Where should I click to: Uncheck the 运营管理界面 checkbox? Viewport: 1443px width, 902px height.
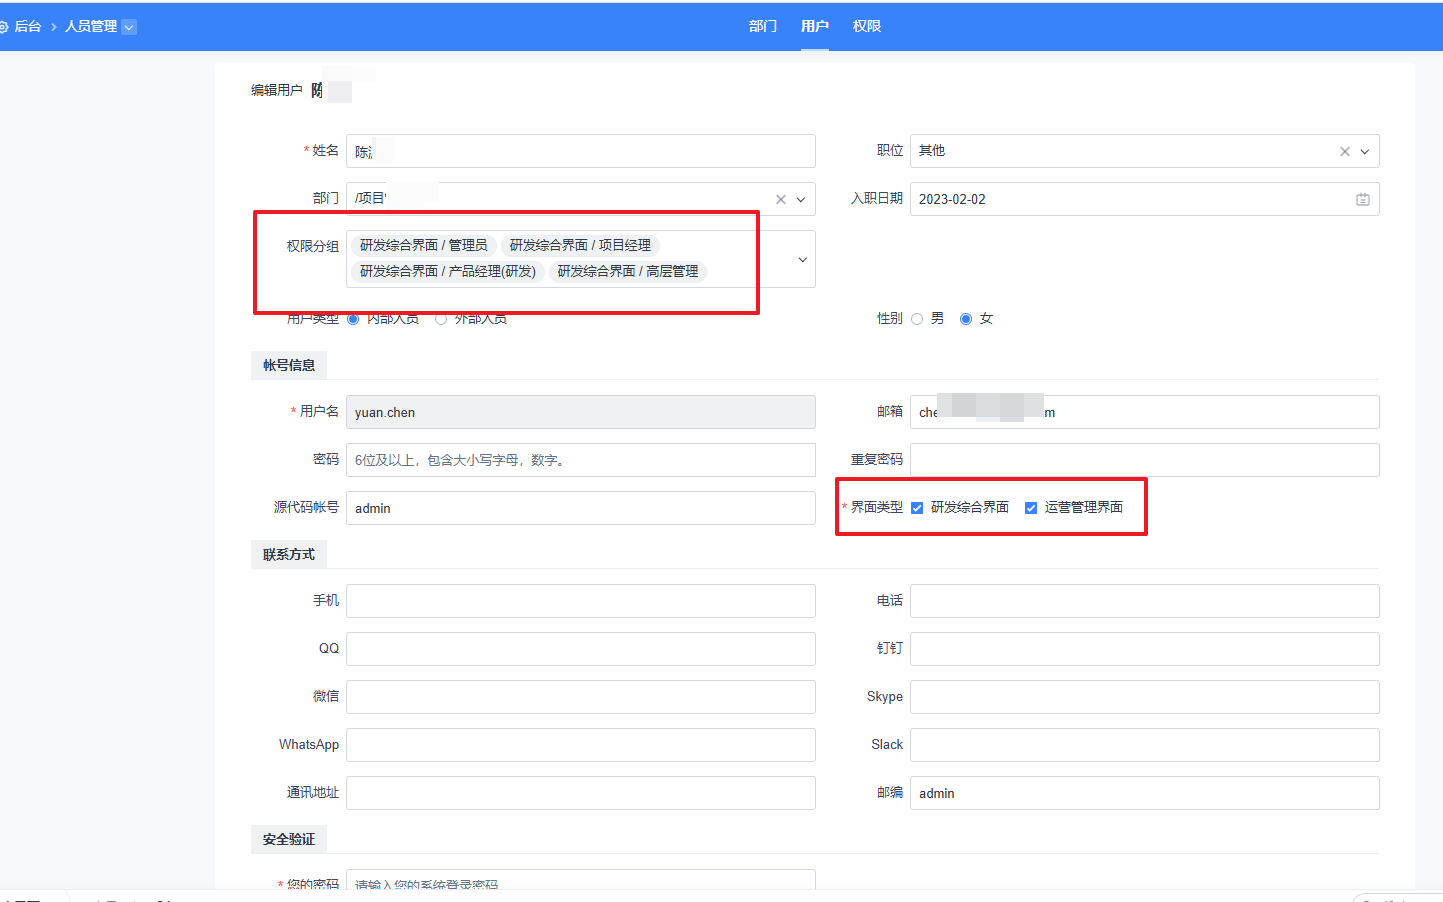[x=1031, y=508]
